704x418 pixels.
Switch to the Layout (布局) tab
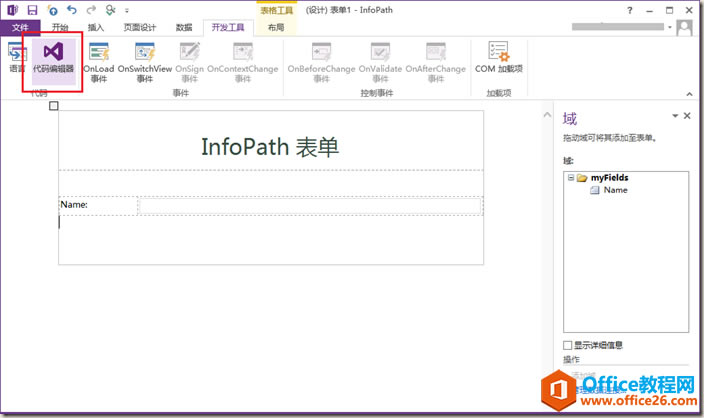point(276,28)
